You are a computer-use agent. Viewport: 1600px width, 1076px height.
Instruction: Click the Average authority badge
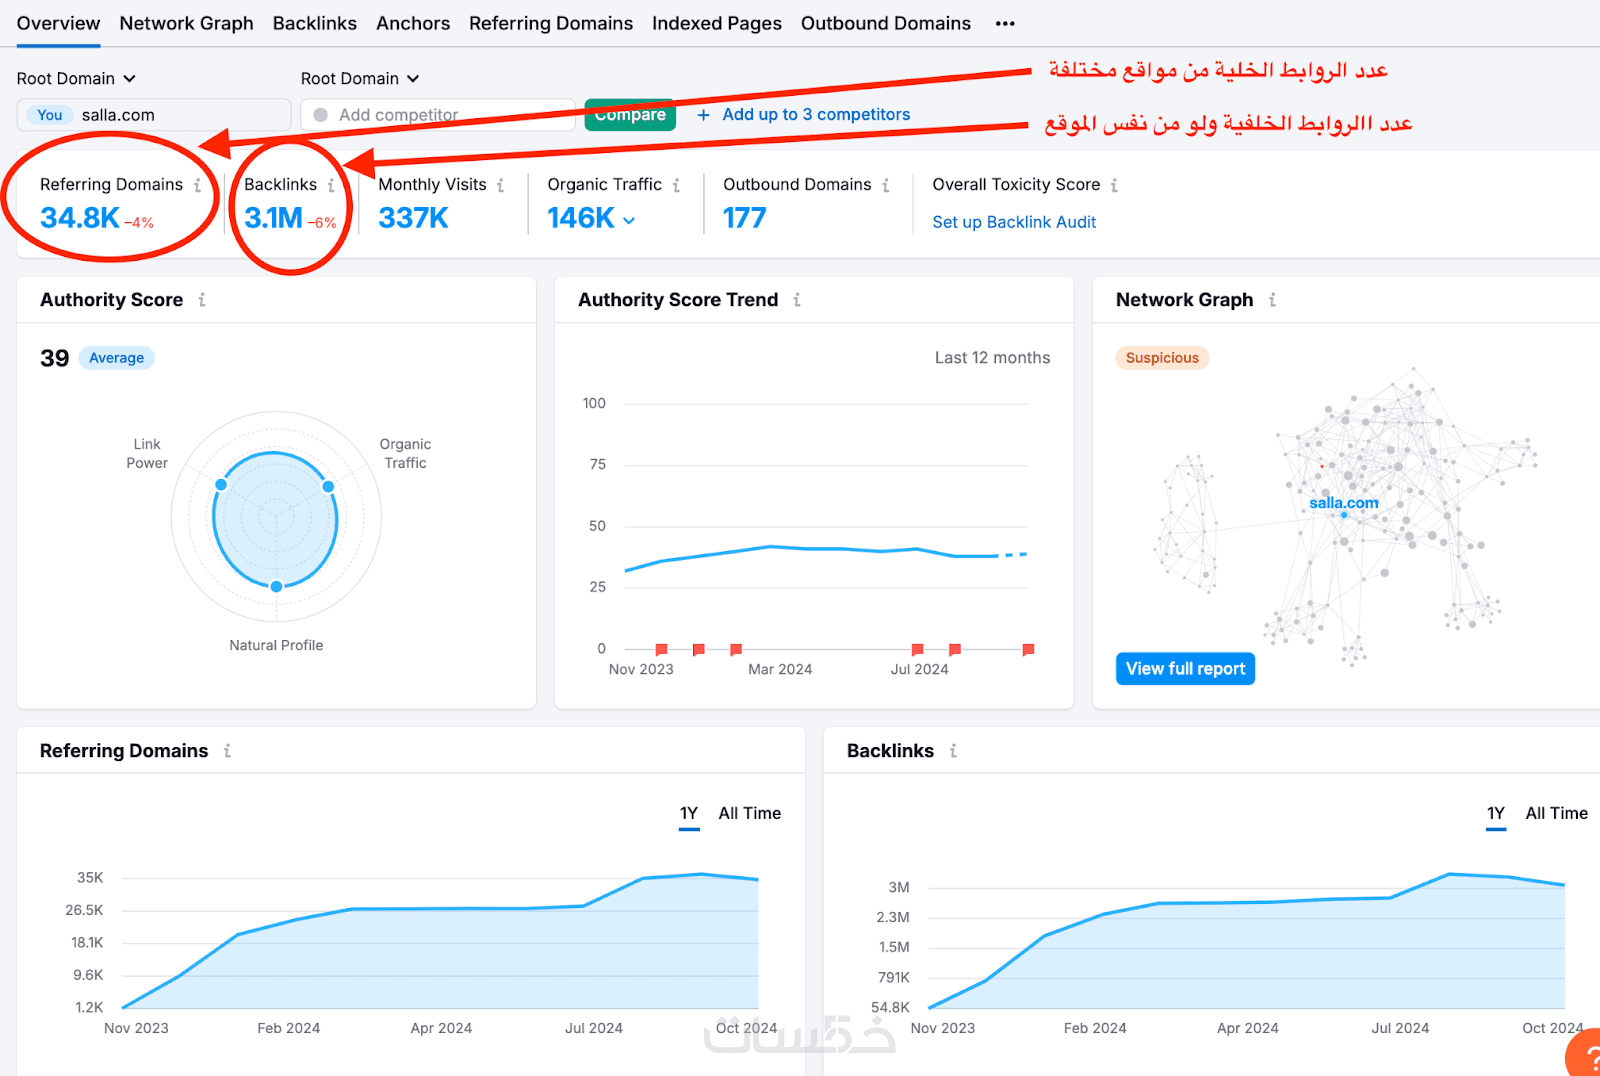pos(117,358)
